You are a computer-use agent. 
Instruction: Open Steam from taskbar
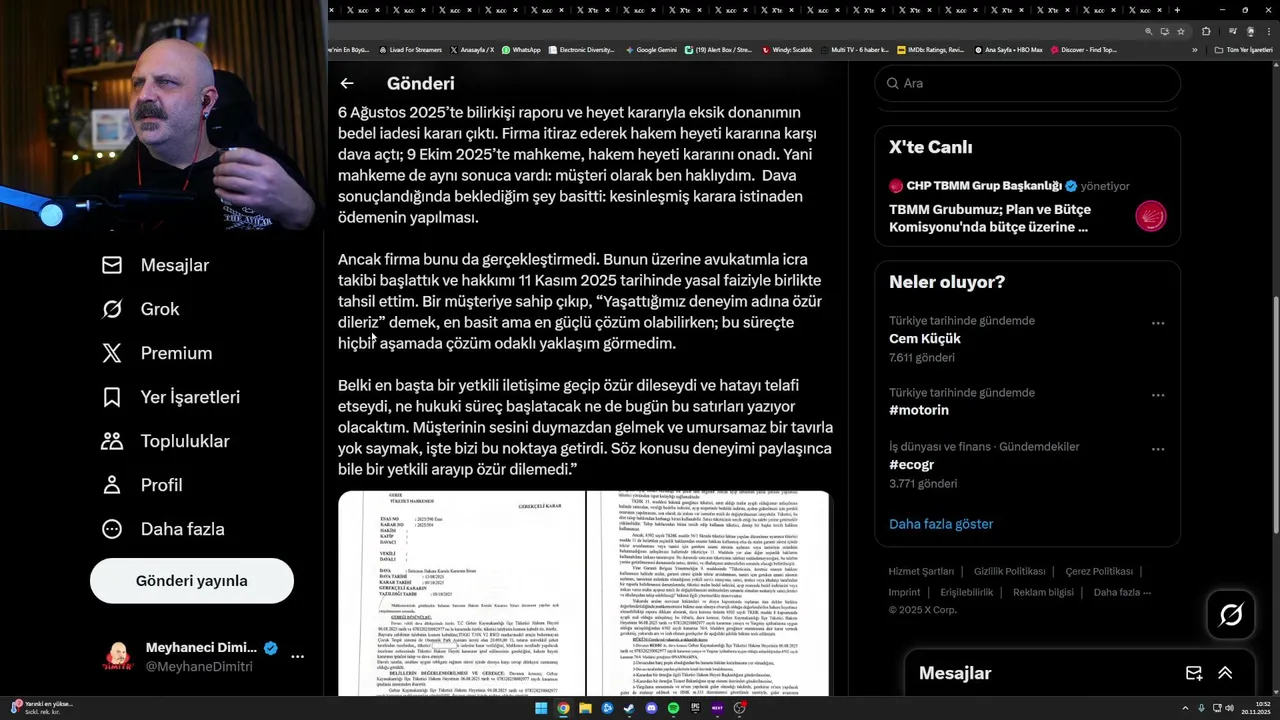click(x=629, y=708)
